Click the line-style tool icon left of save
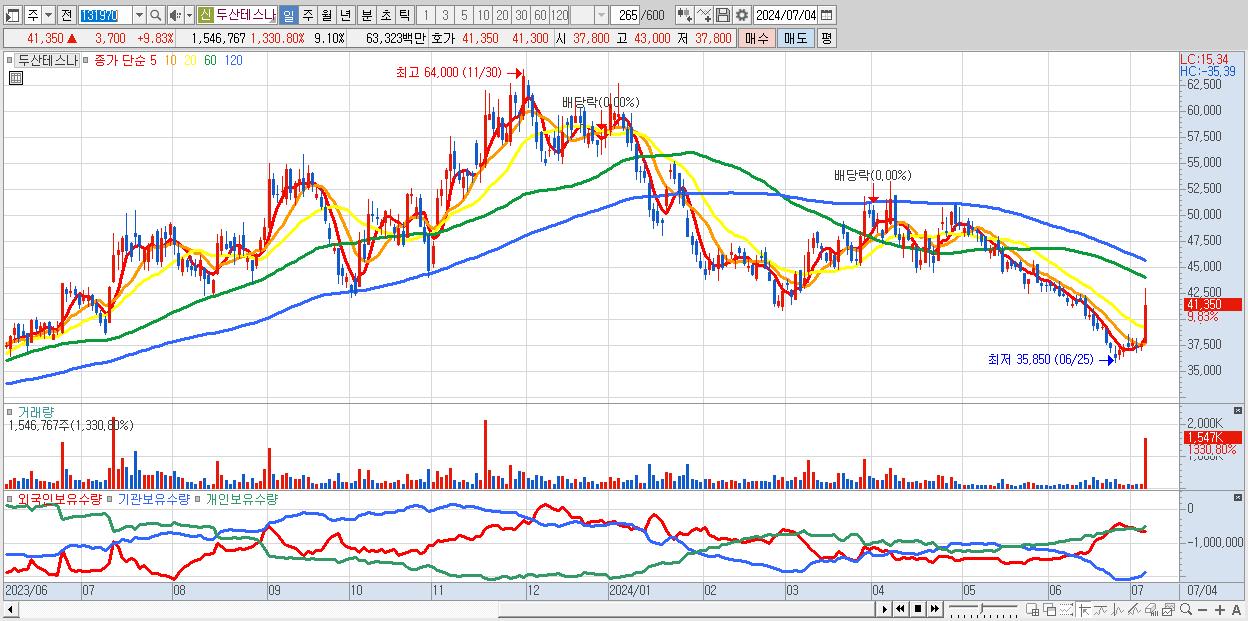The height and width of the screenshot is (621, 1248). pyautogui.click(x=704, y=15)
